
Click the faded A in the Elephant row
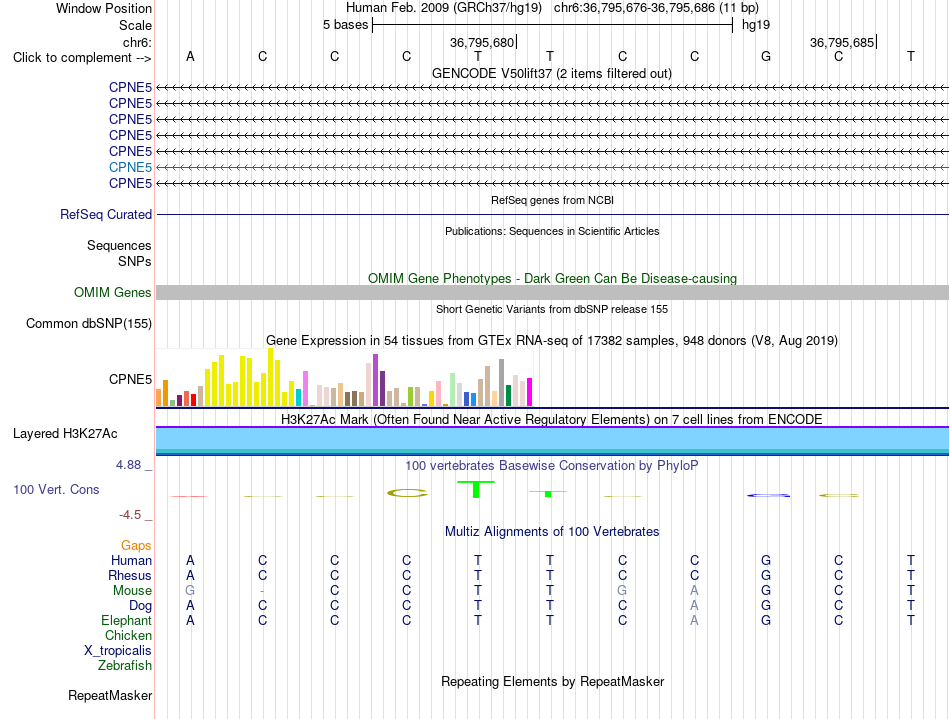(x=694, y=620)
